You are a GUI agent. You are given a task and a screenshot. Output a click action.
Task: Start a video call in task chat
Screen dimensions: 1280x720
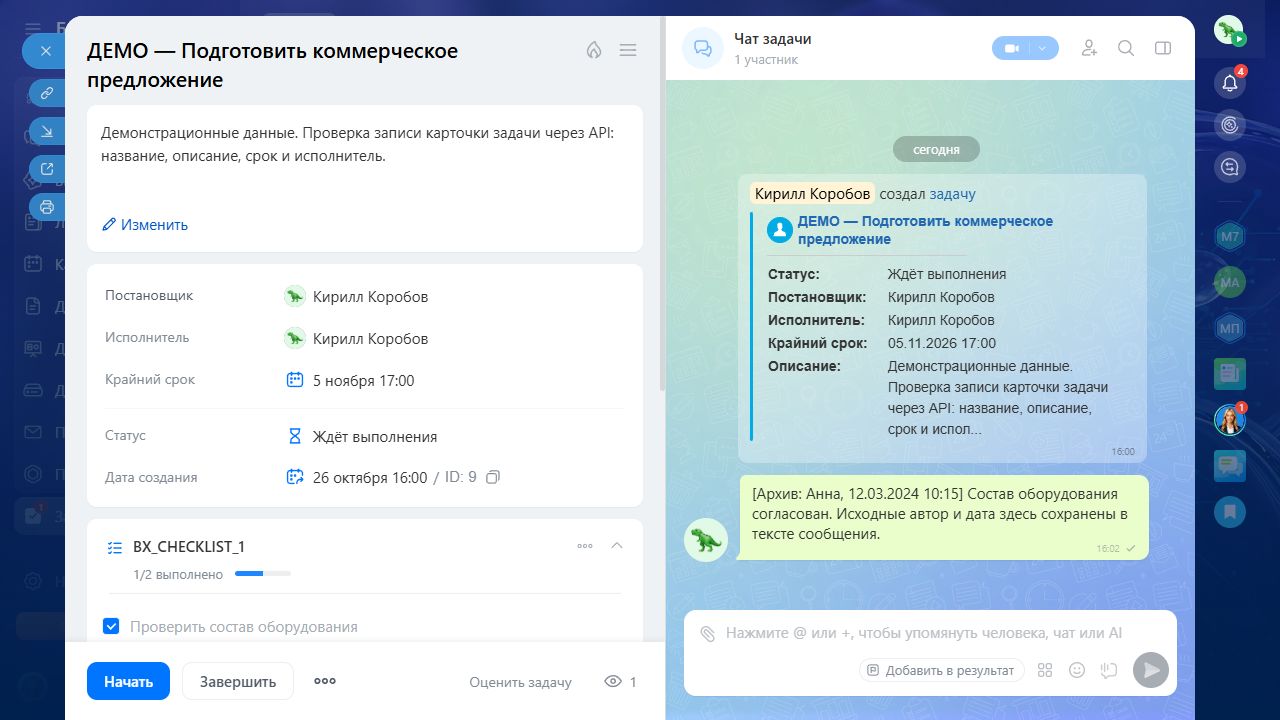point(1011,48)
